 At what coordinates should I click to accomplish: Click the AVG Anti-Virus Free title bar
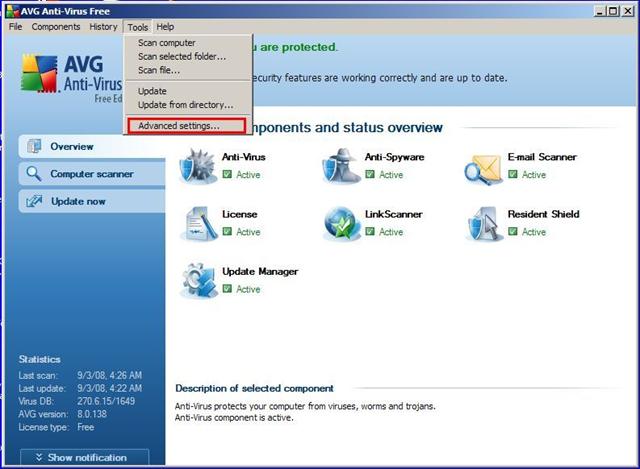click(x=300, y=9)
